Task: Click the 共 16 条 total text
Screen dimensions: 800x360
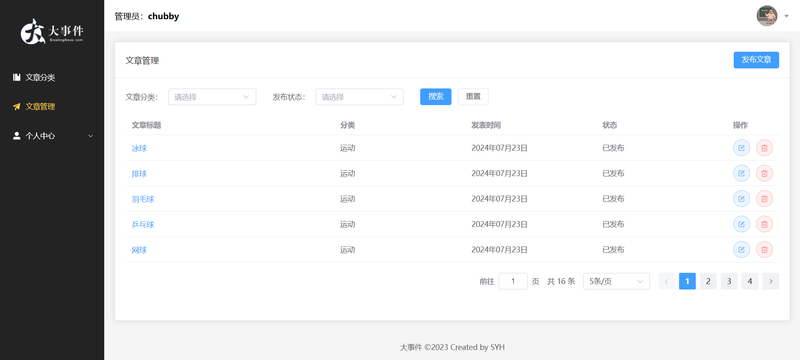Action: click(561, 281)
